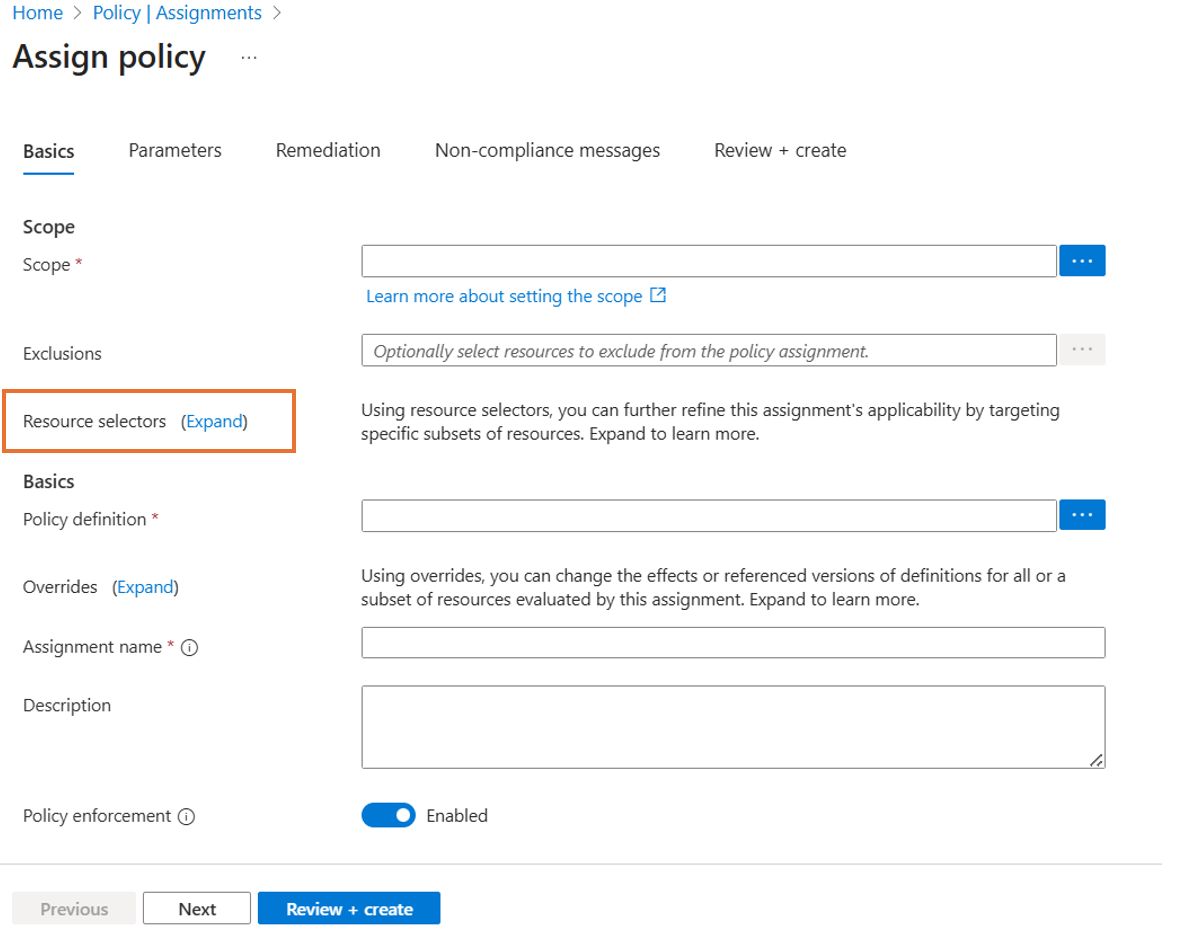Focus the Exclusions input field
The image size is (1201, 946).
(x=709, y=350)
